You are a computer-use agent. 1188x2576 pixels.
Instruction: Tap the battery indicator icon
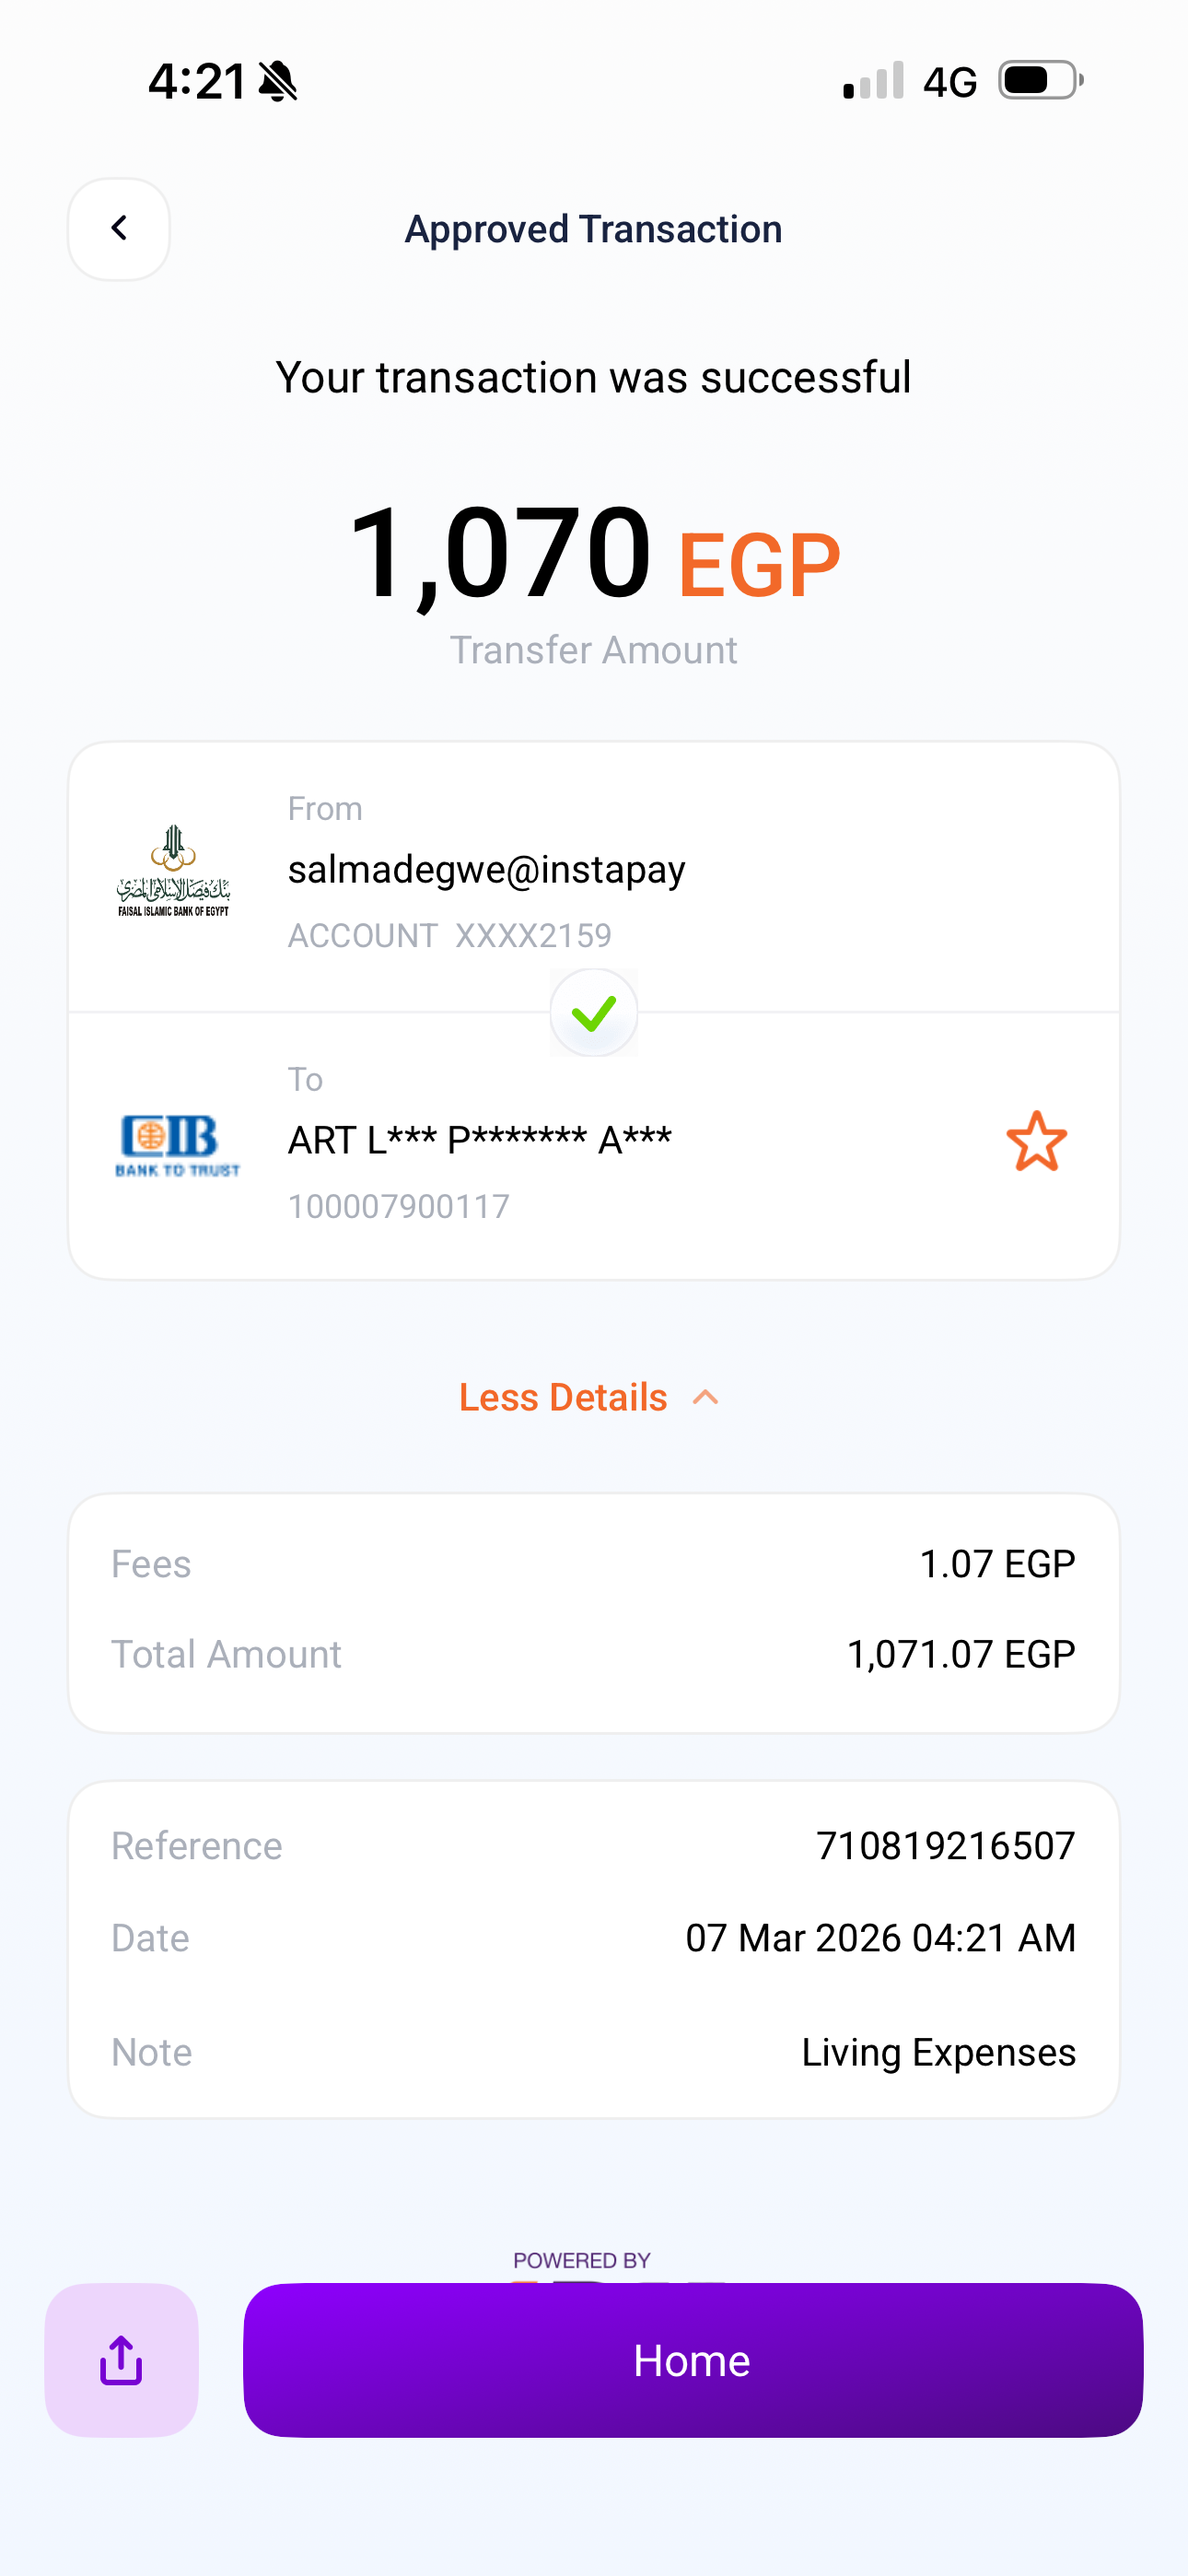point(1040,80)
